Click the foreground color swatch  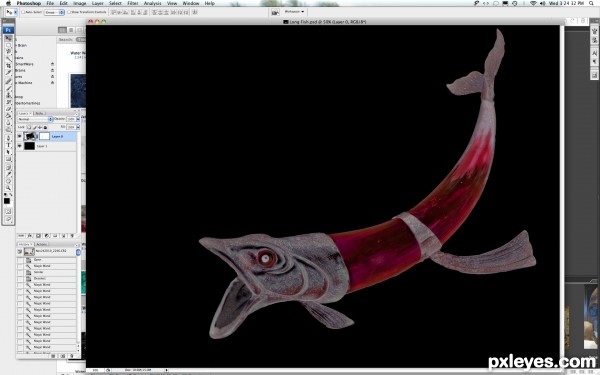7,201
